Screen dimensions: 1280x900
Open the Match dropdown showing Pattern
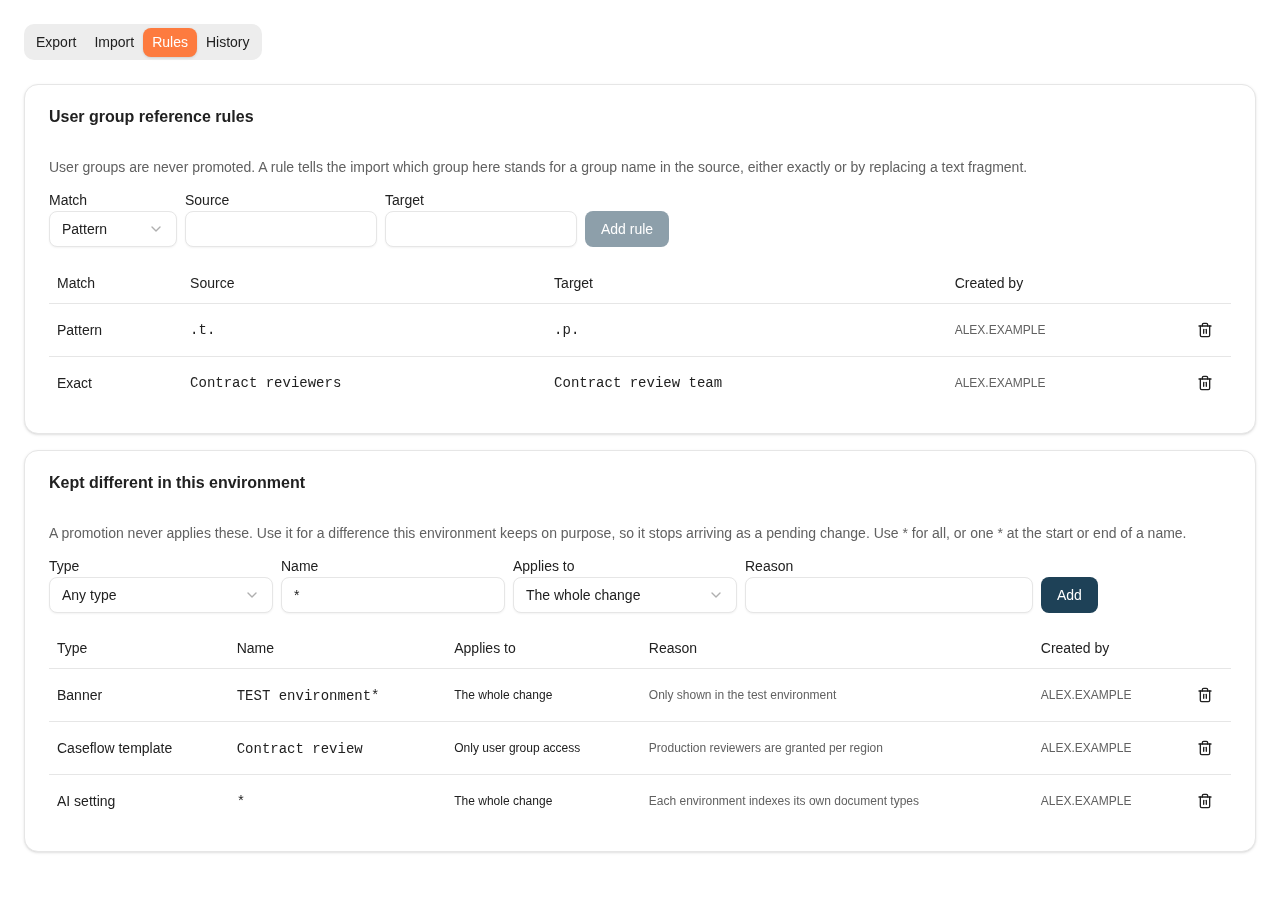[x=113, y=229]
